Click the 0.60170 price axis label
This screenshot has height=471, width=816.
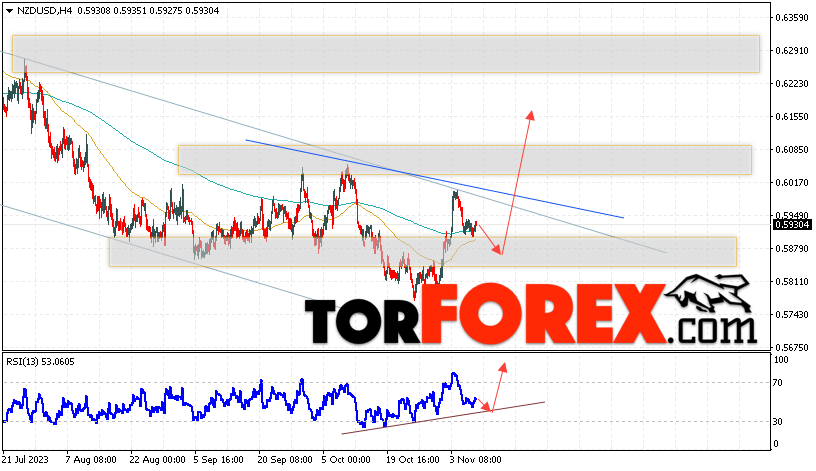[x=792, y=183]
